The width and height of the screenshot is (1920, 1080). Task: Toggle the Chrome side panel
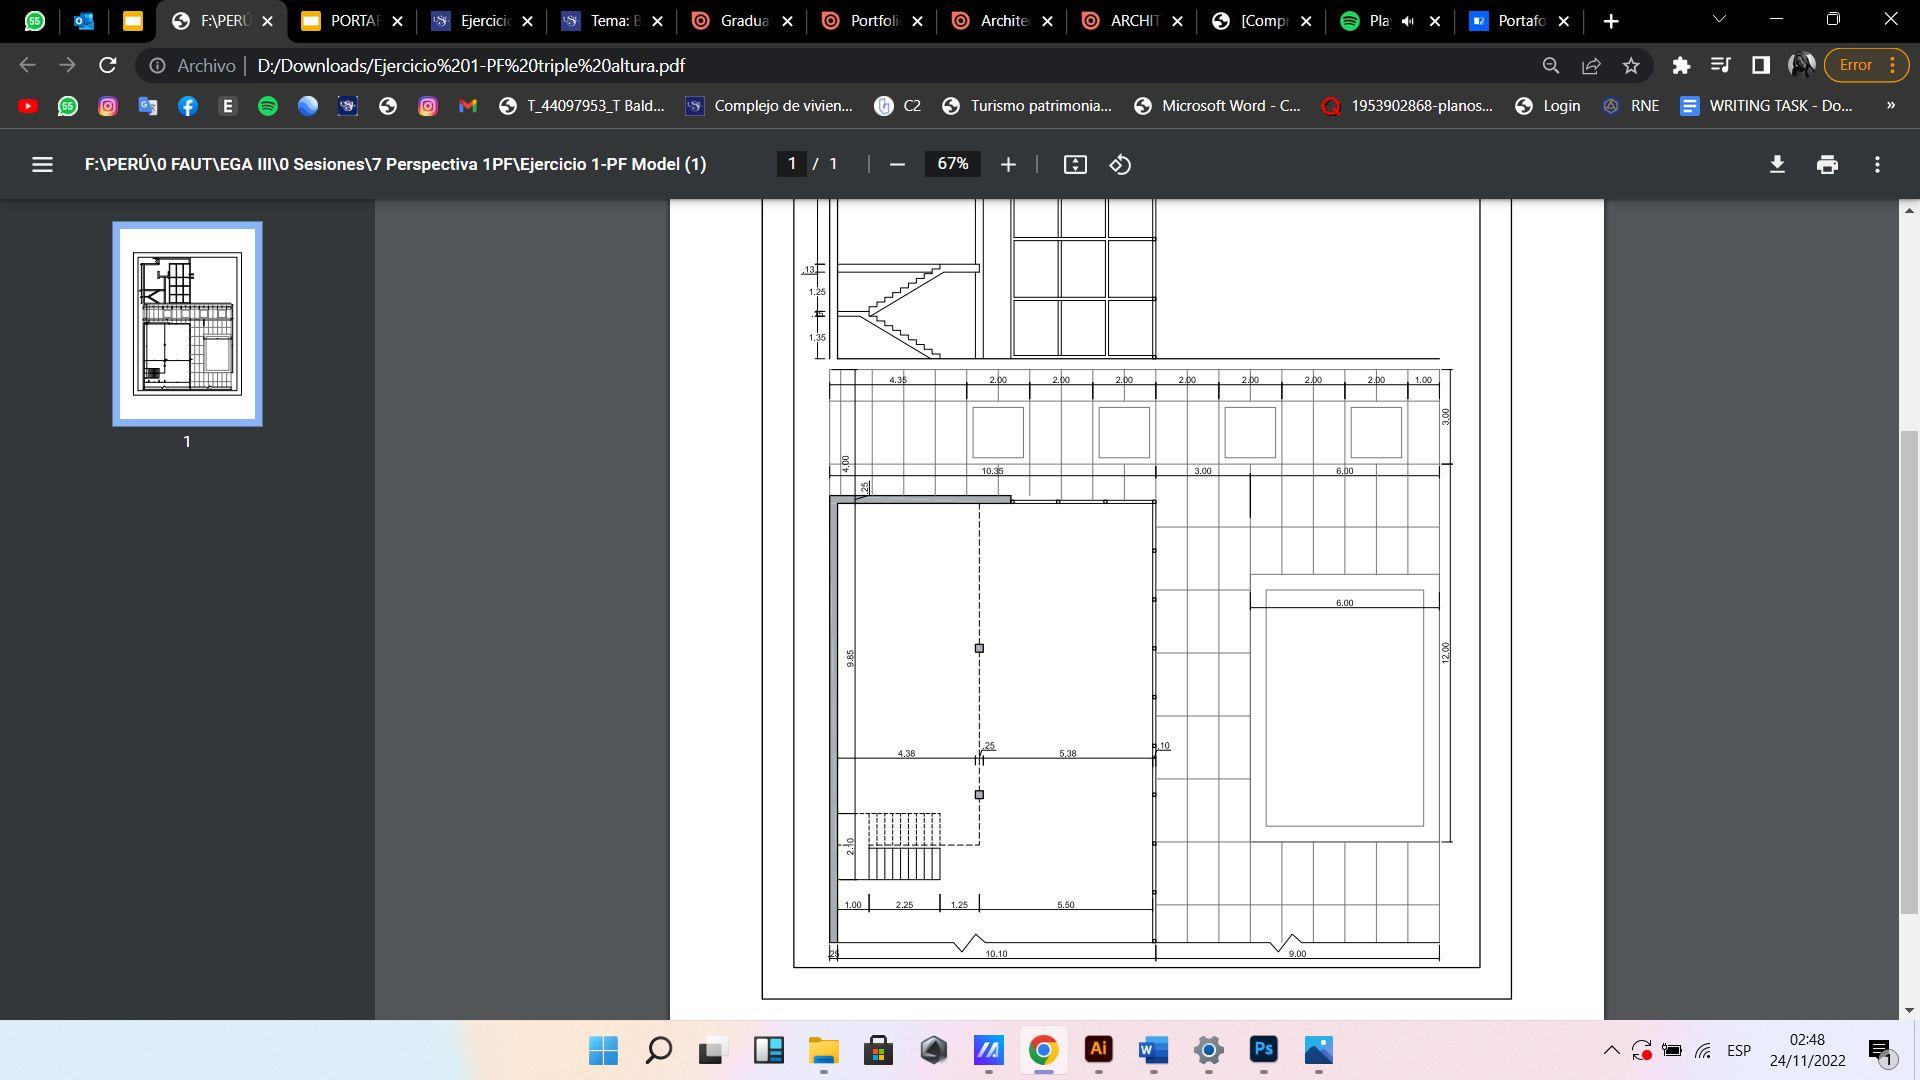1761,66
